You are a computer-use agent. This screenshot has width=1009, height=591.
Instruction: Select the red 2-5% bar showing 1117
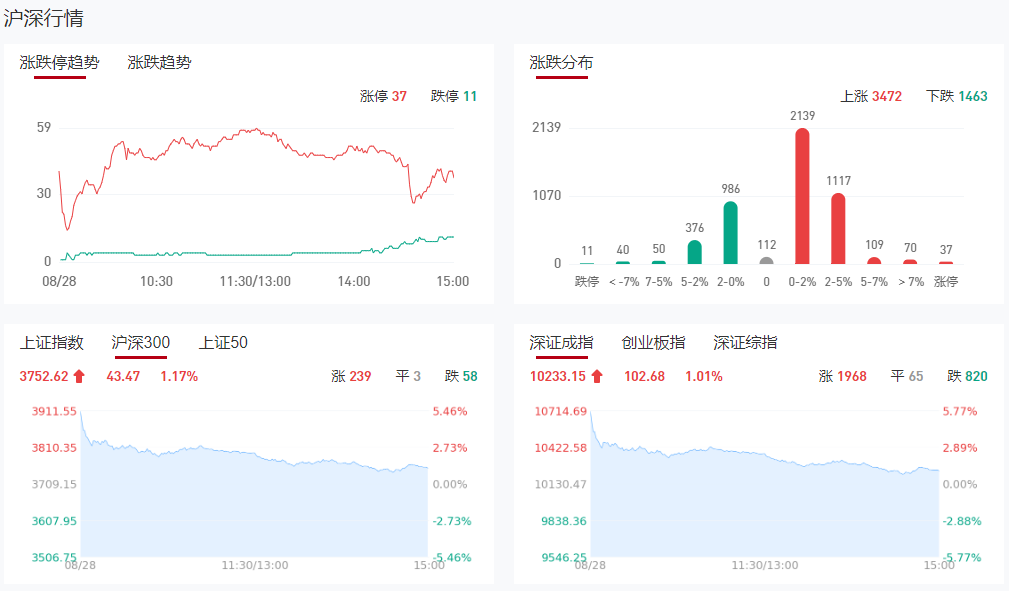point(838,229)
